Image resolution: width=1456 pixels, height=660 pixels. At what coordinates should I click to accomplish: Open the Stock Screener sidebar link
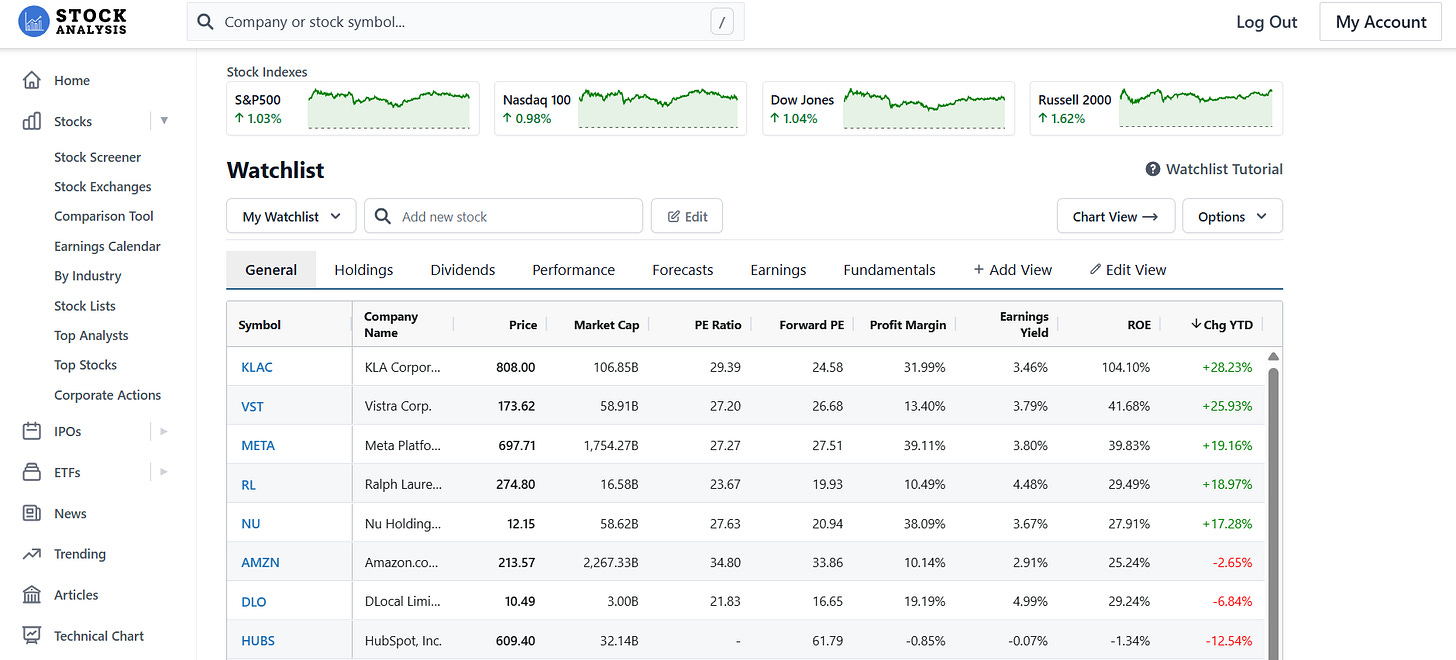pyautogui.click(x=97, y=157)
